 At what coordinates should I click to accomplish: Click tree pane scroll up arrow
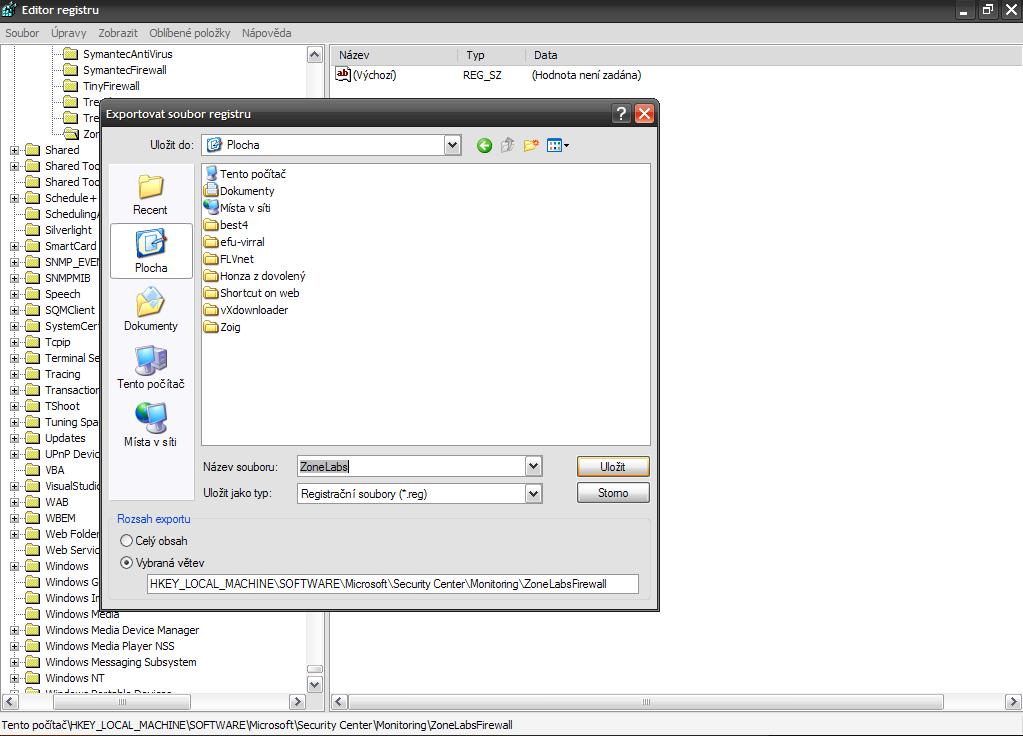[314, 55]
